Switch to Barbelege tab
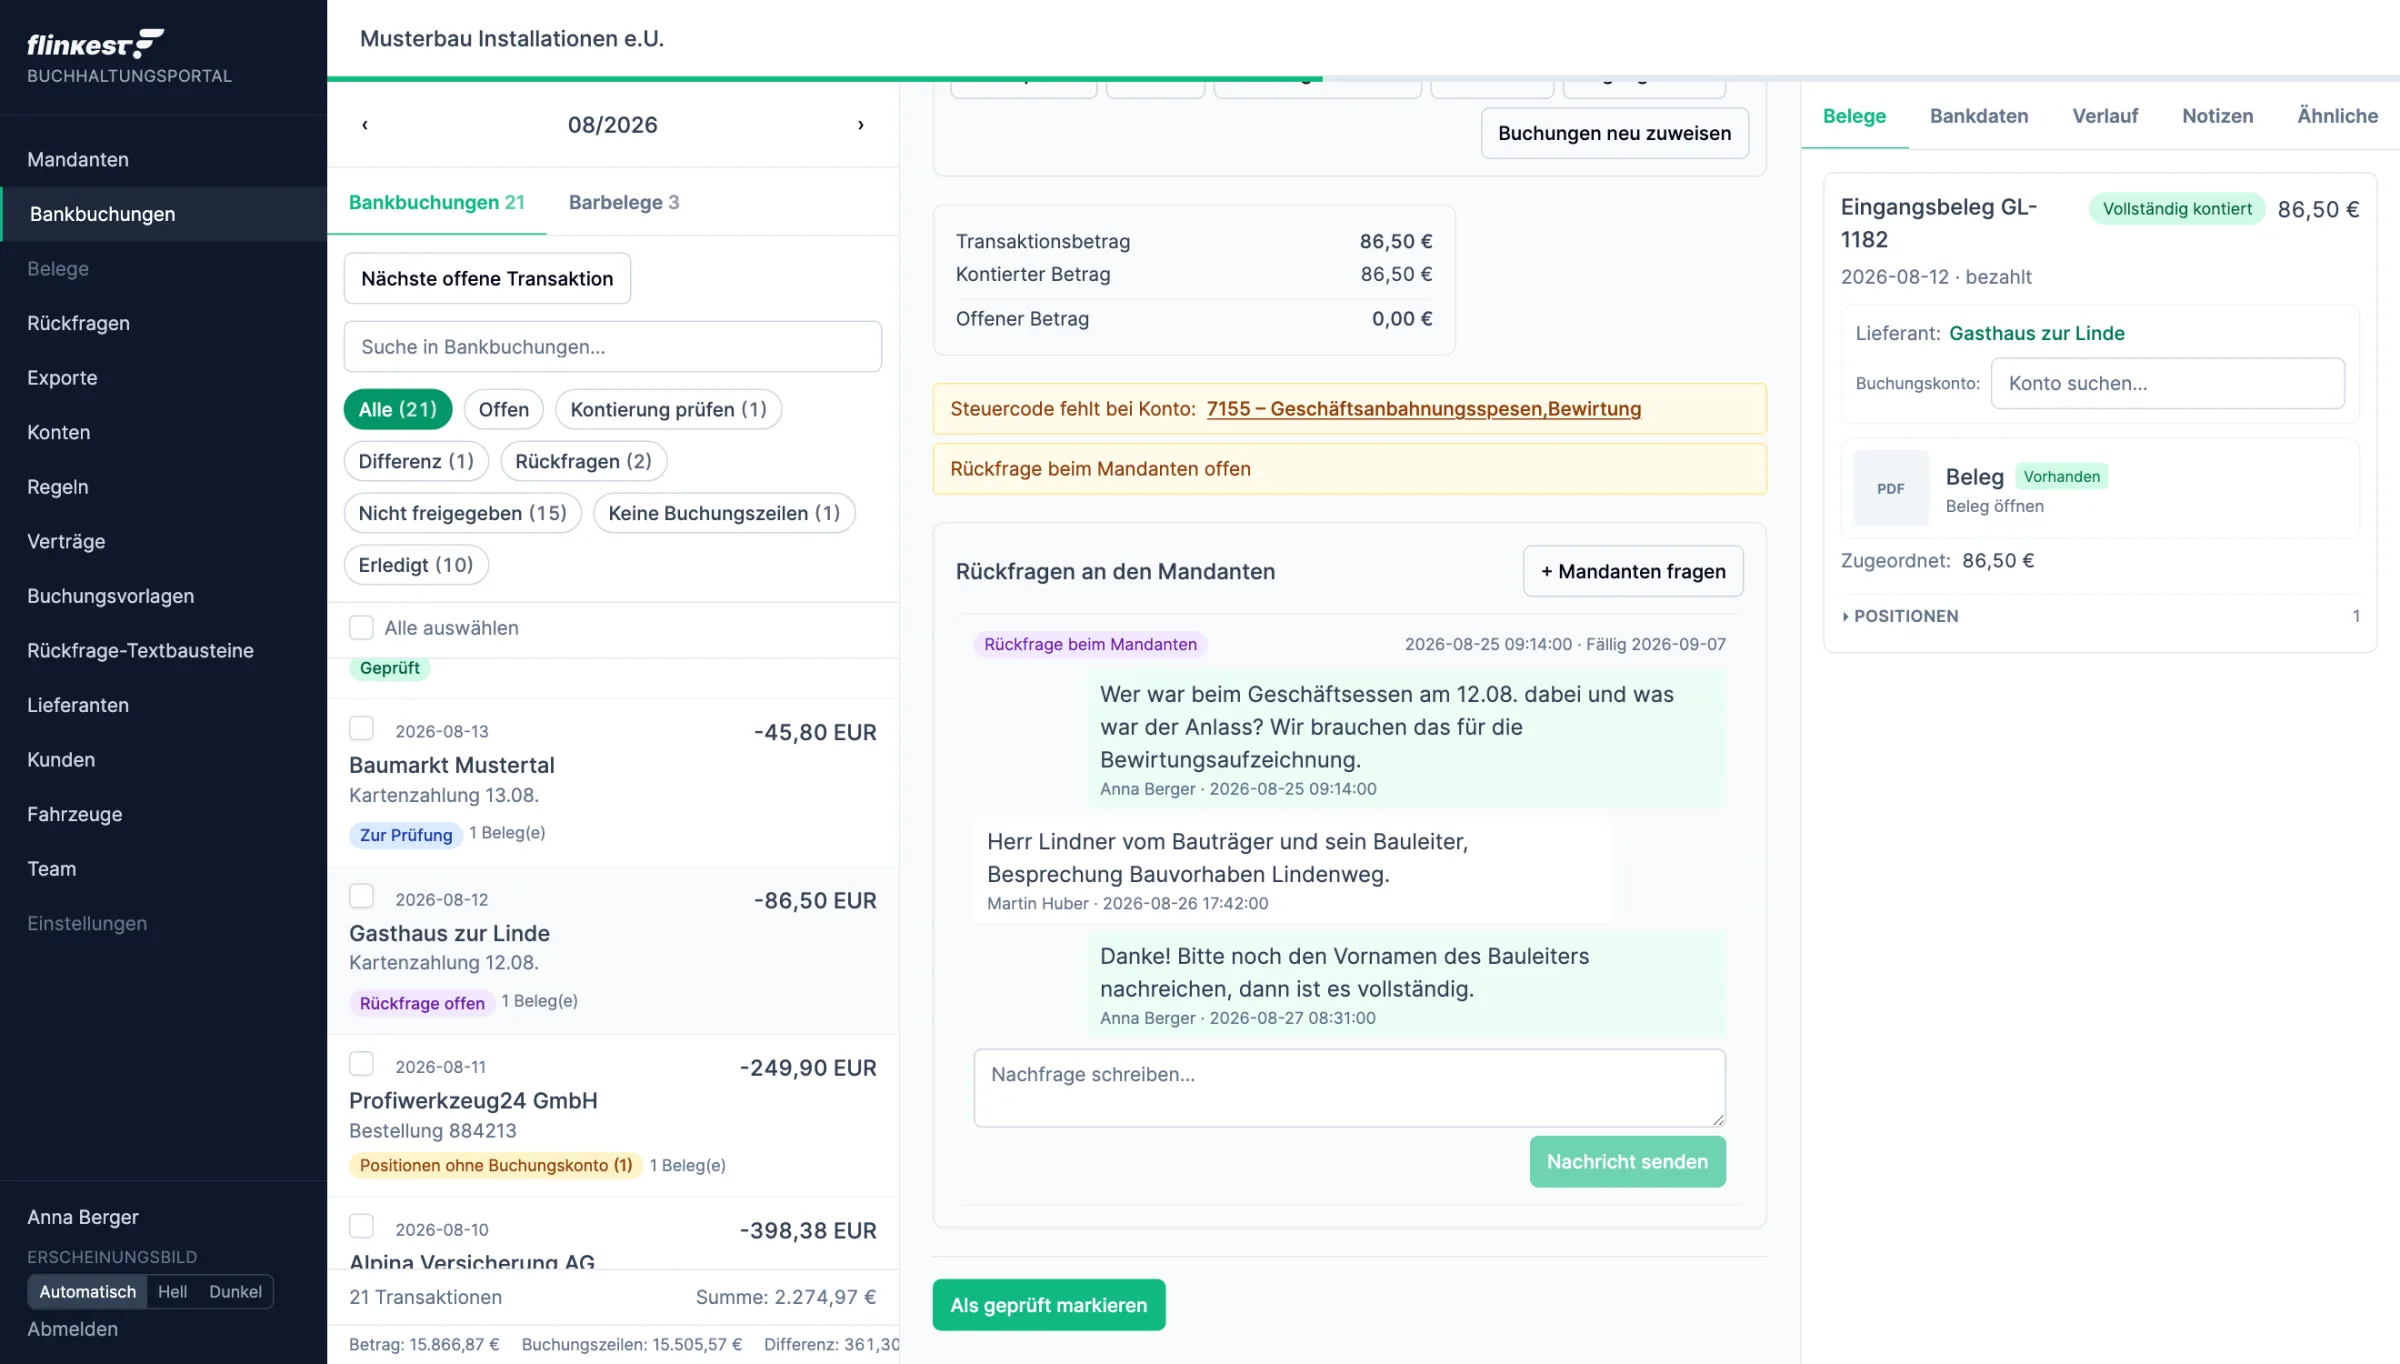 tap(623, 202)
